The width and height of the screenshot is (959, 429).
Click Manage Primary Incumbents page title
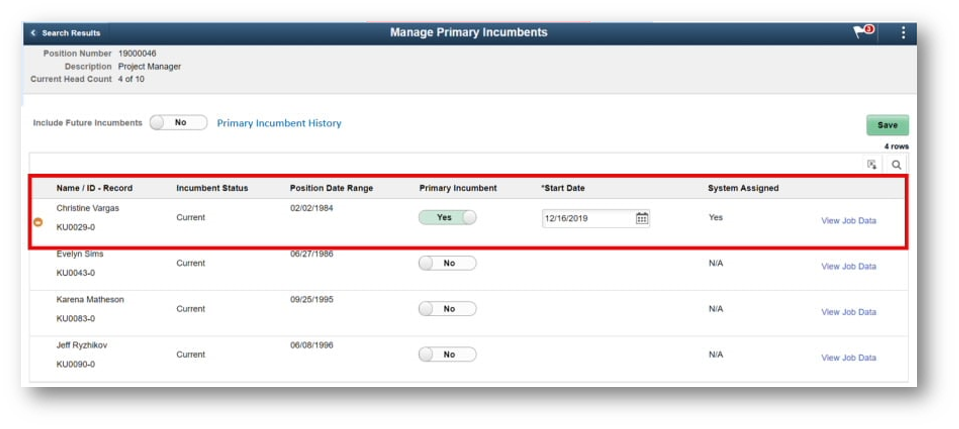(468, 32)
